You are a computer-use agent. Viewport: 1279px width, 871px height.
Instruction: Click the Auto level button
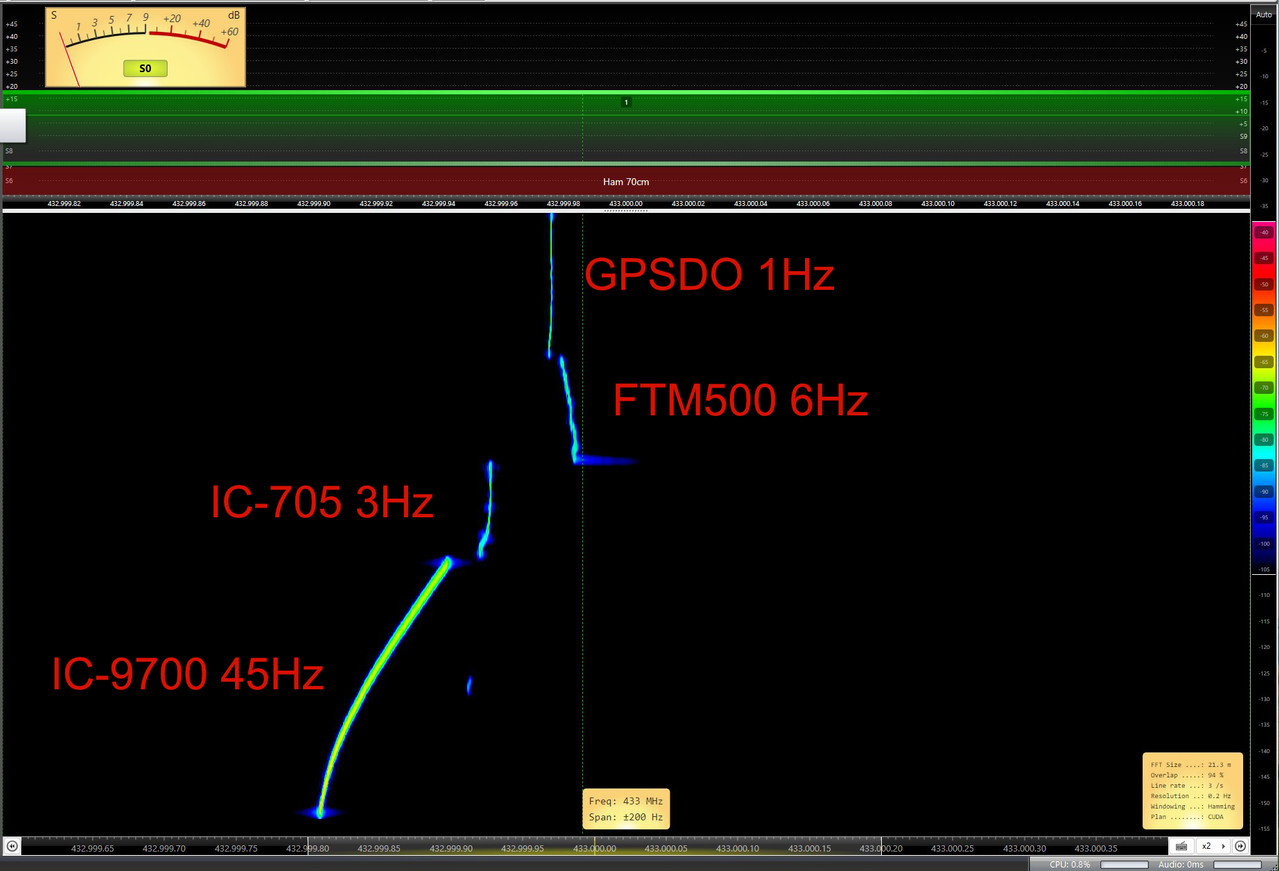1265,15
